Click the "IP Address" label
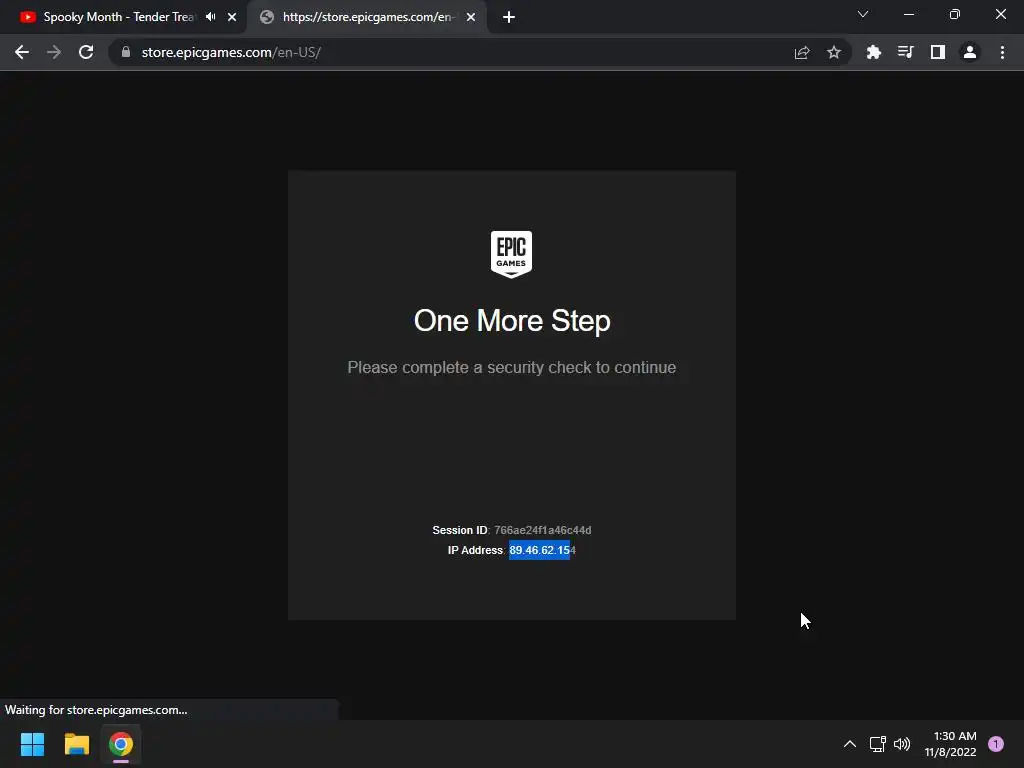Screen dimensions: 1024x768 475,550
